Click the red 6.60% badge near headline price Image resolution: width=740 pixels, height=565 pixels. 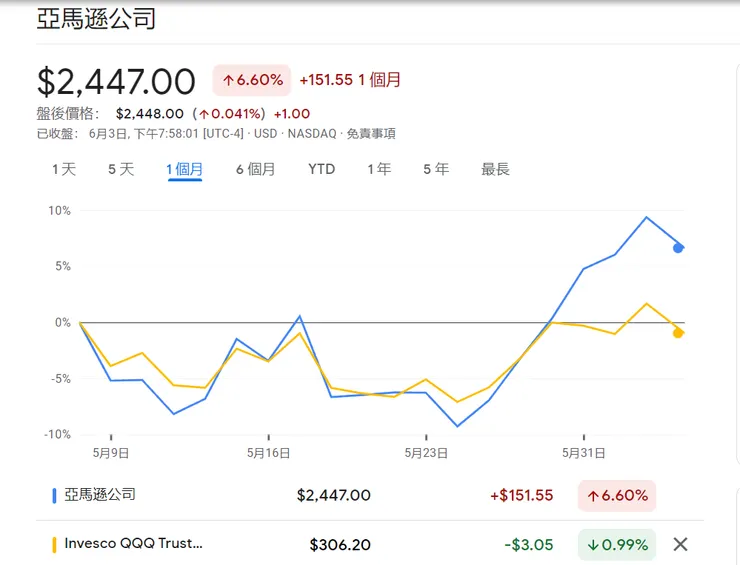pyautogui.click(x=252, y=80)
